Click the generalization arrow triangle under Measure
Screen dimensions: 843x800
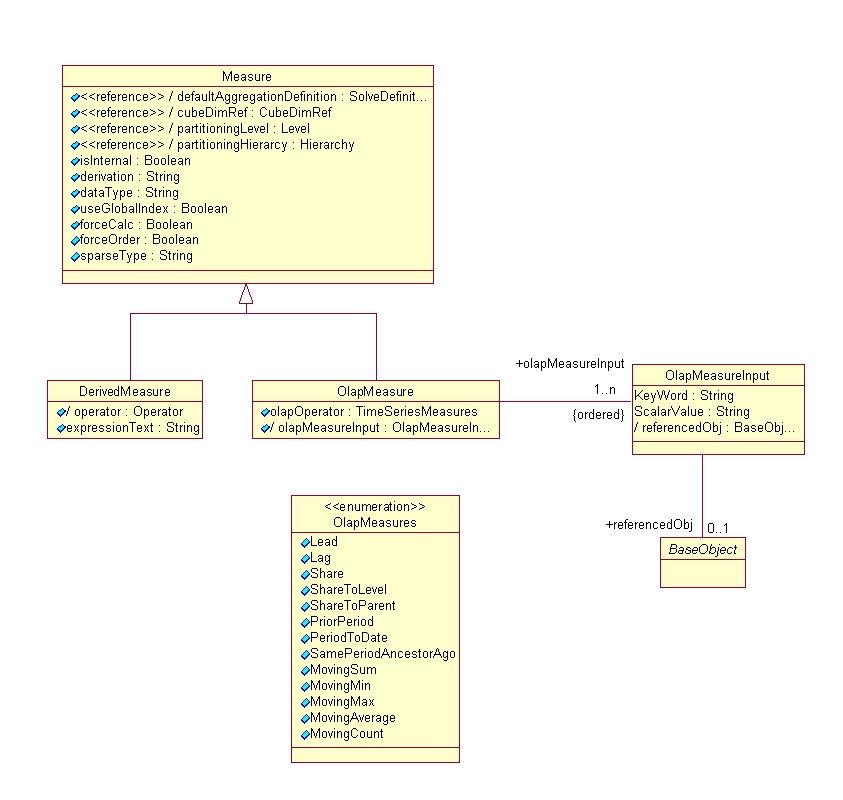(x=246, y=294)
